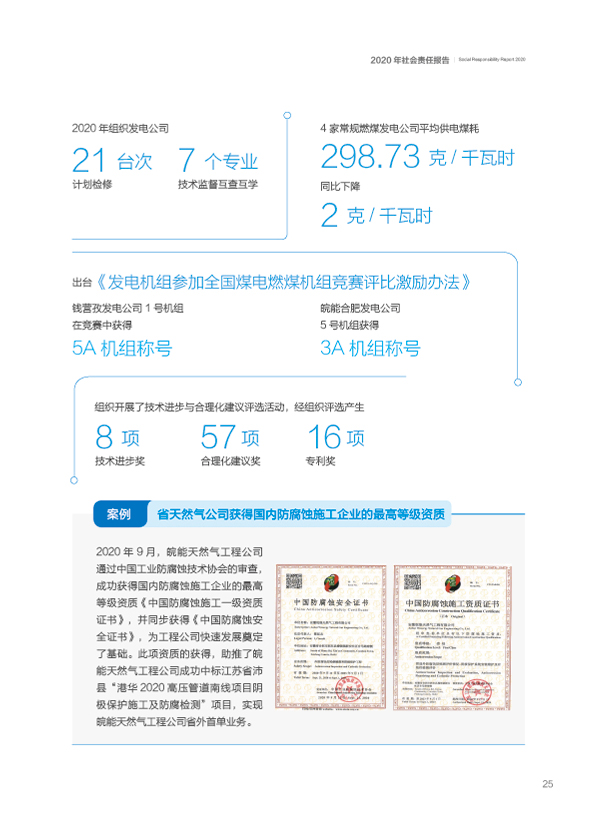603x825 pixels.
Task: Click the 5A 机组称号 text
Action: click(x=122, y=348)
